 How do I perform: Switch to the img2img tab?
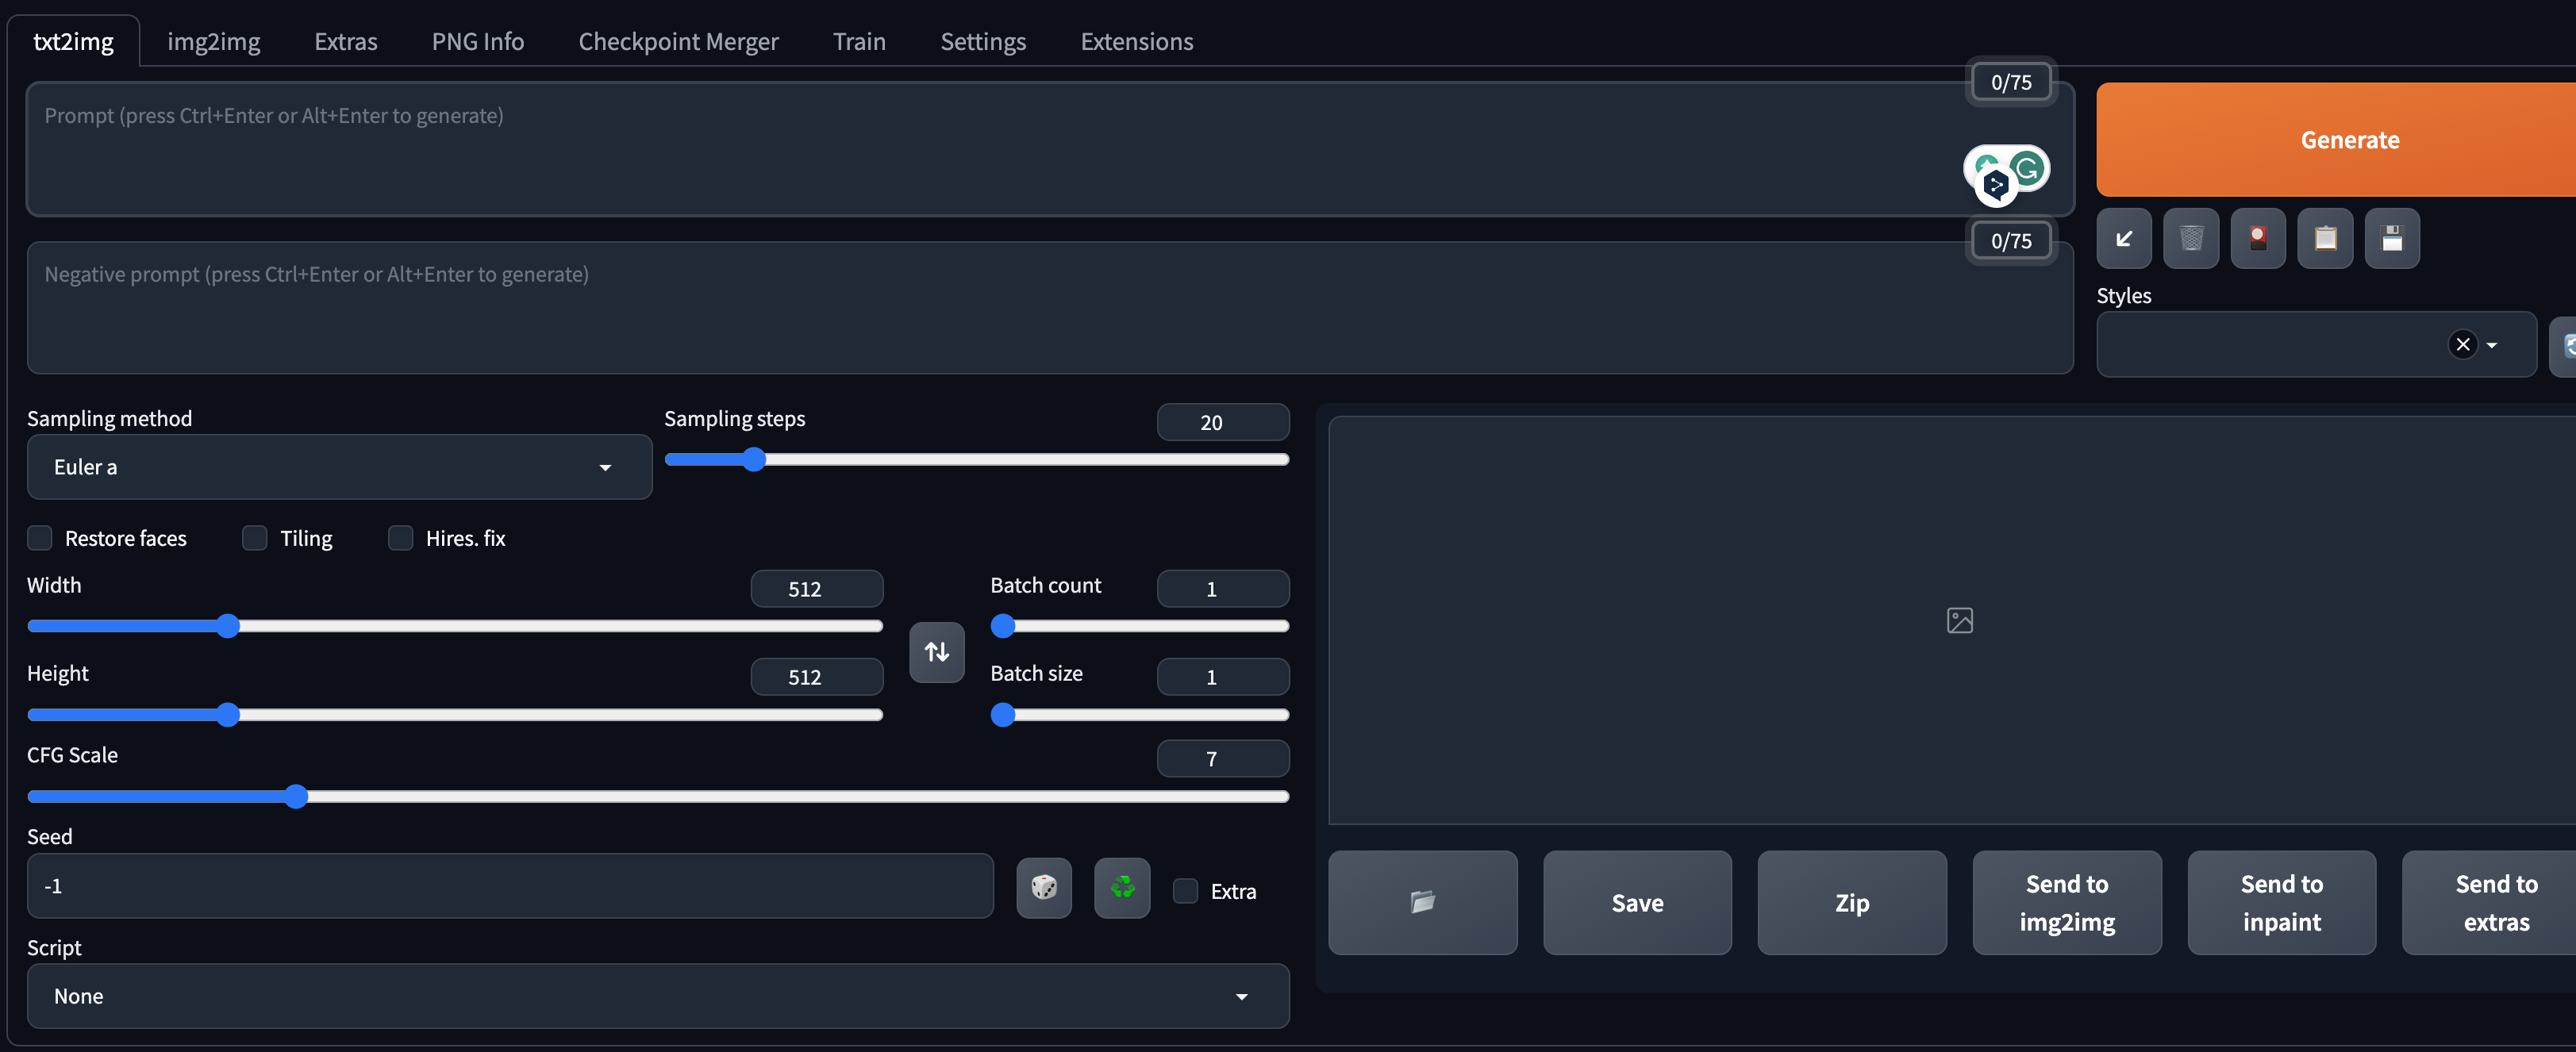[x=213, y=41]
